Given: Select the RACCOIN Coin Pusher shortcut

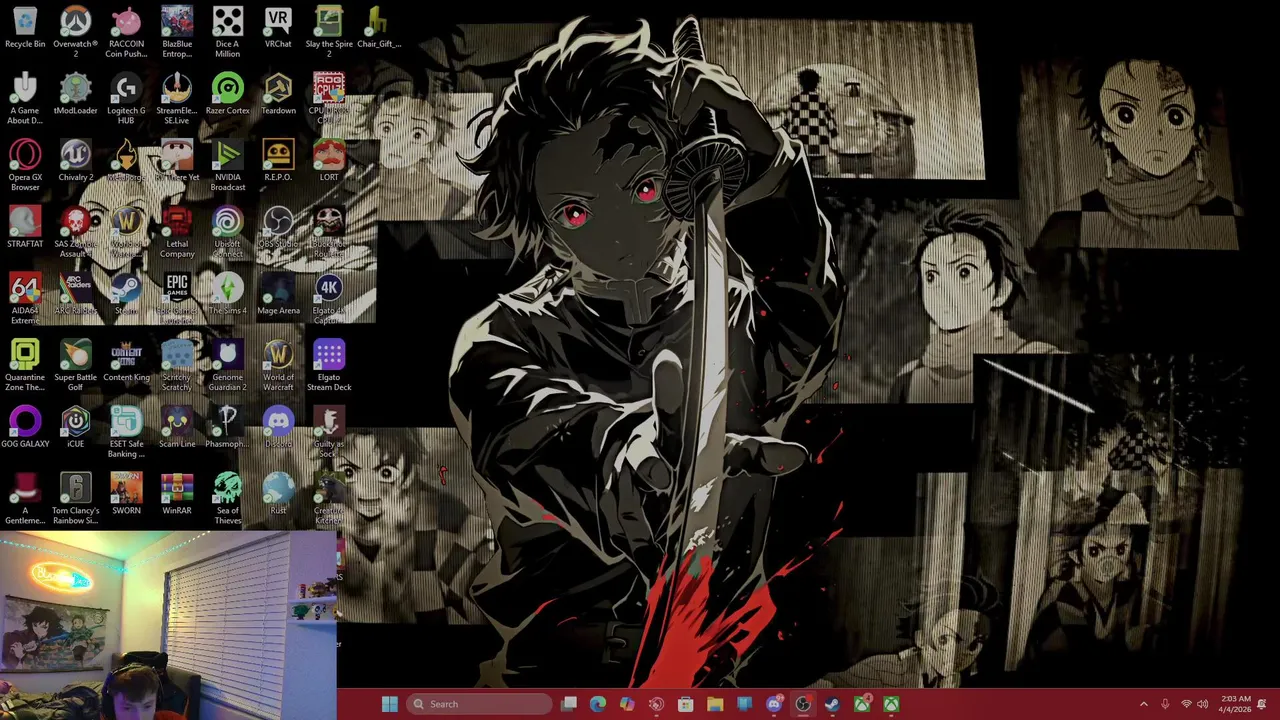Looking at the screenshot, I should click(x=126, y=32).
